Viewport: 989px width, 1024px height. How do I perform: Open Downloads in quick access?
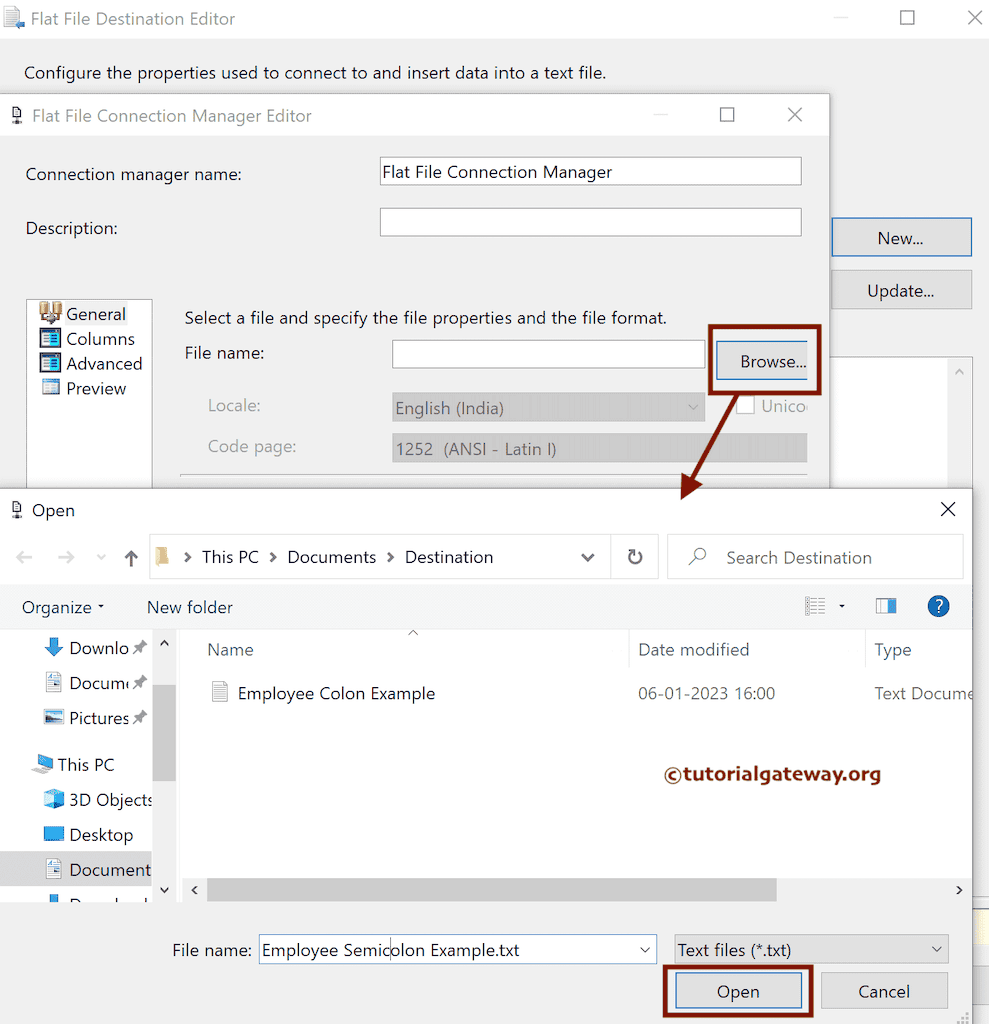99,648
